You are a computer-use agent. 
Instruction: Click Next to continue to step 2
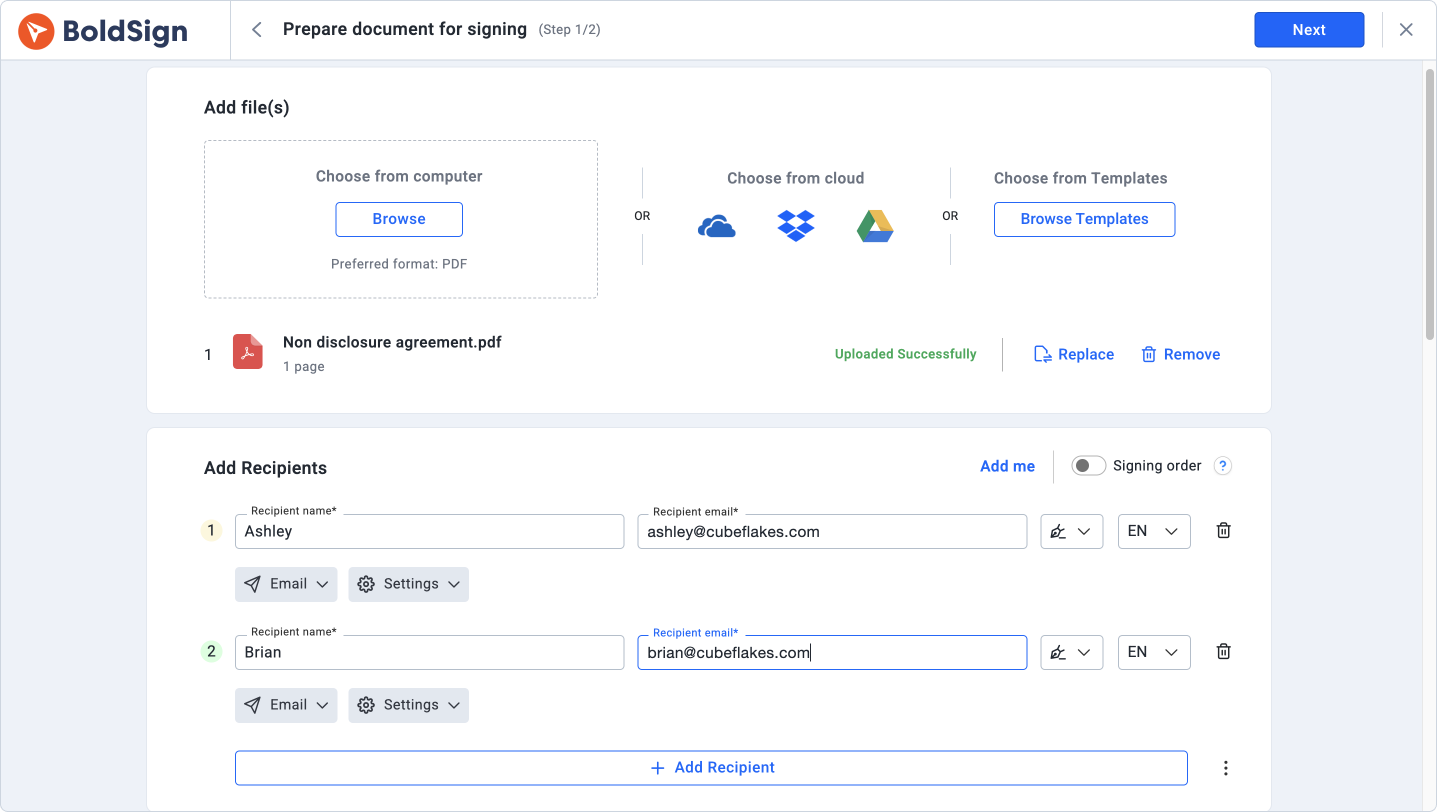1308,29
